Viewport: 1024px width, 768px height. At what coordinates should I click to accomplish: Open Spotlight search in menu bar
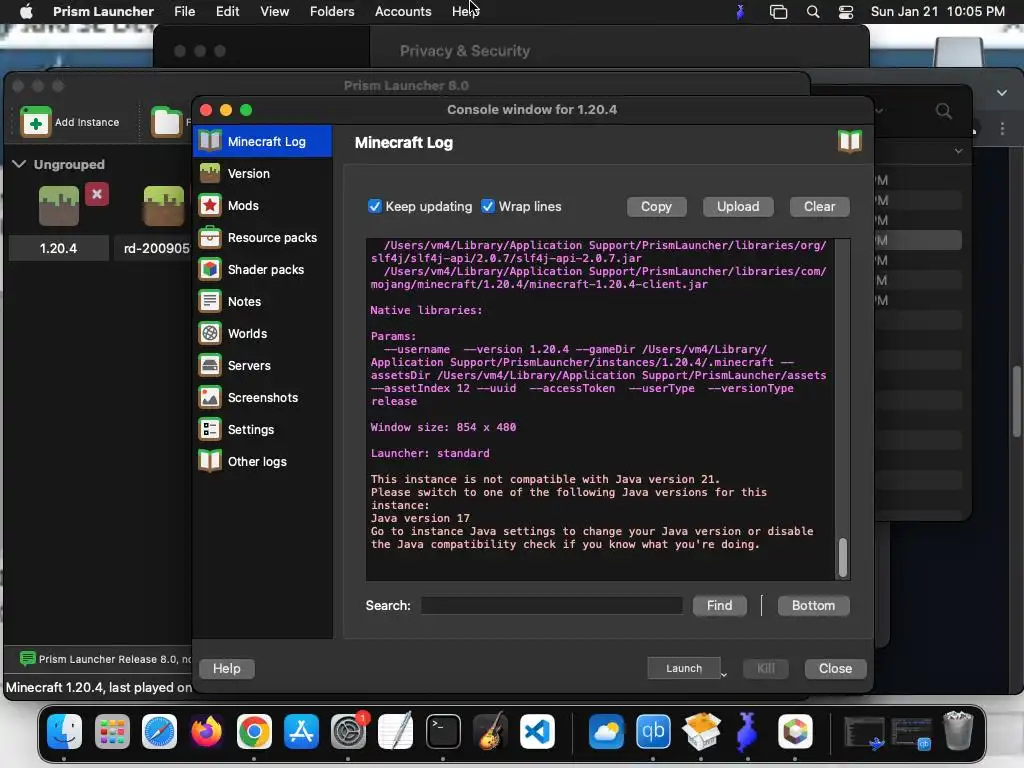point(812,12)
